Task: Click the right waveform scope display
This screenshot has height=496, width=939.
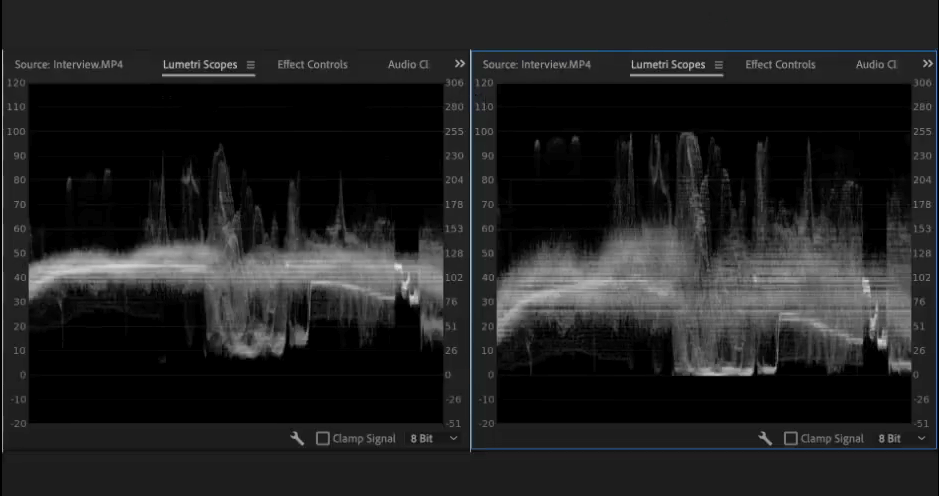Action: tap(703, 250)
